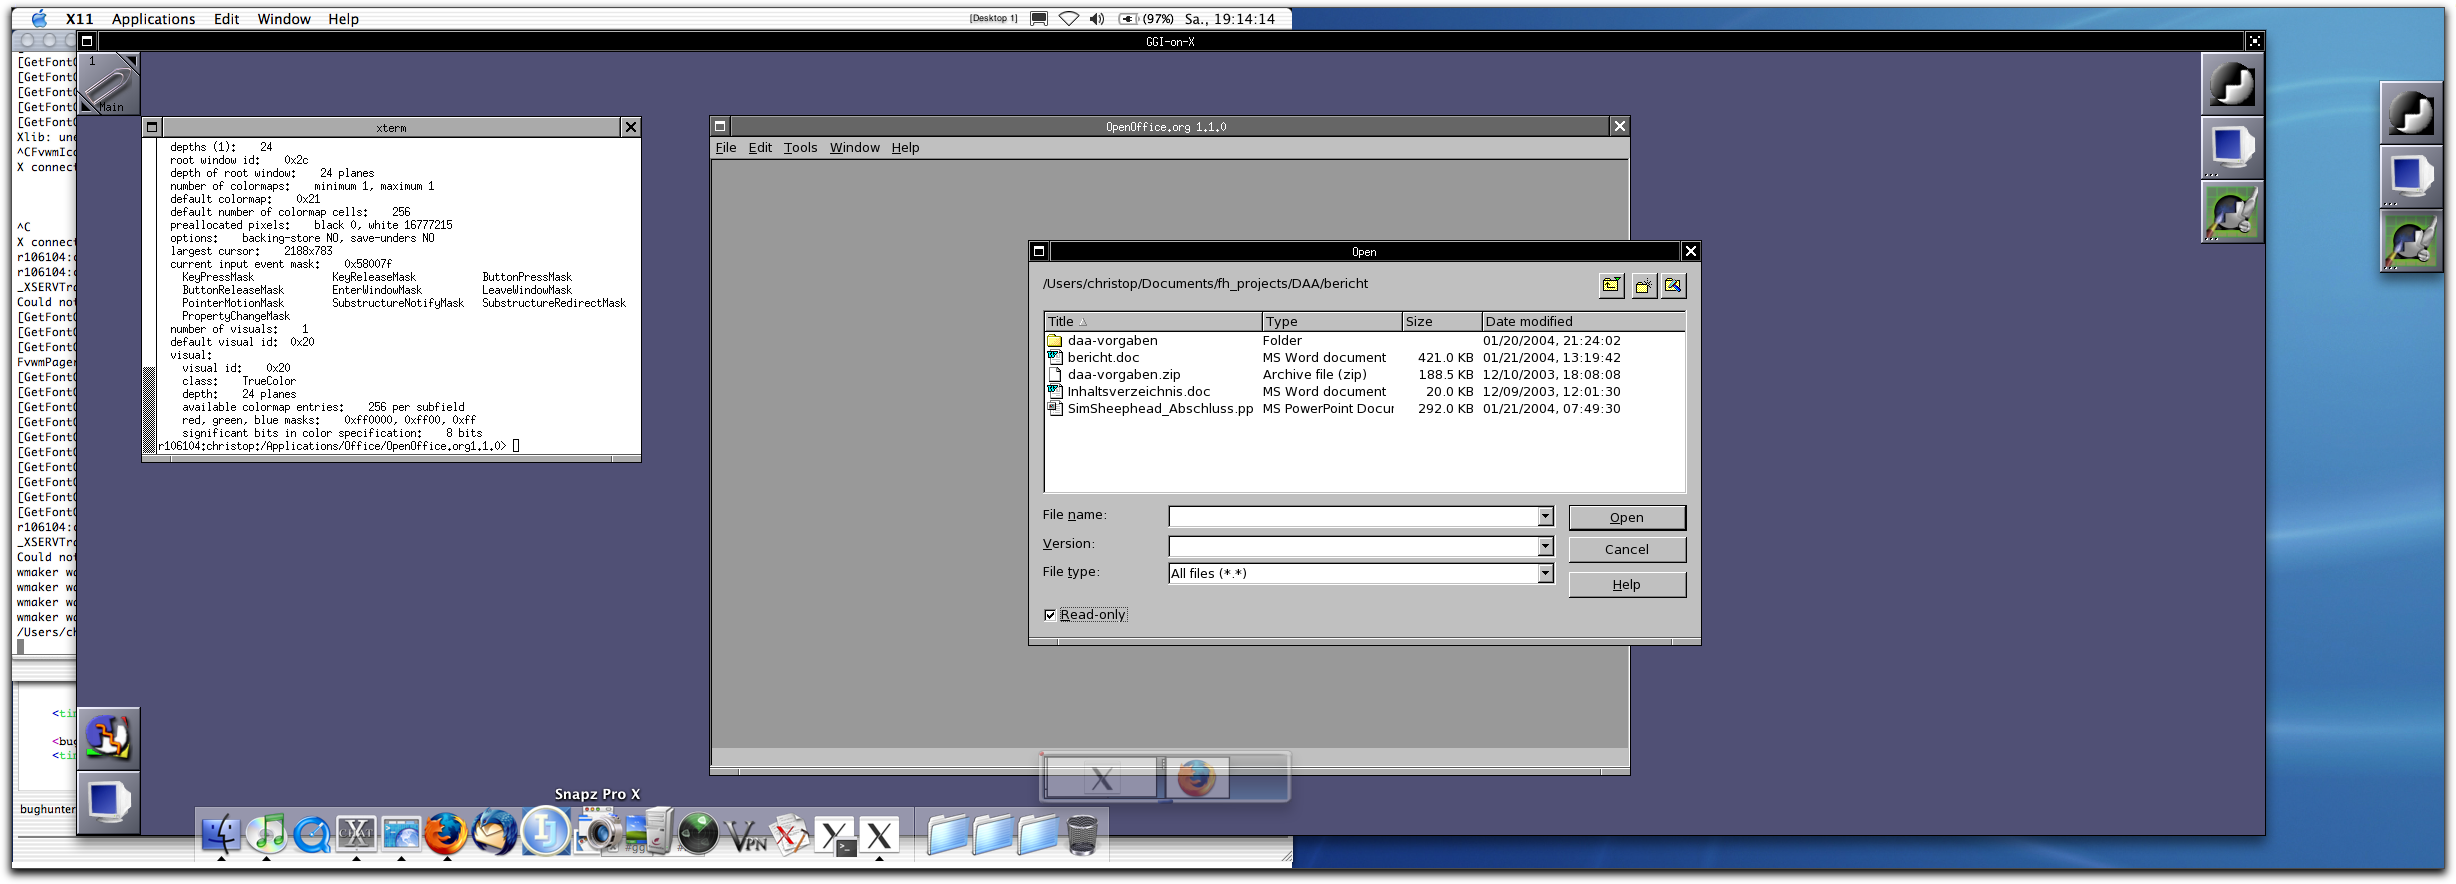
Task: Click the swirl icon on far-right Mac desktop
Action: (x=2411, y=111)
